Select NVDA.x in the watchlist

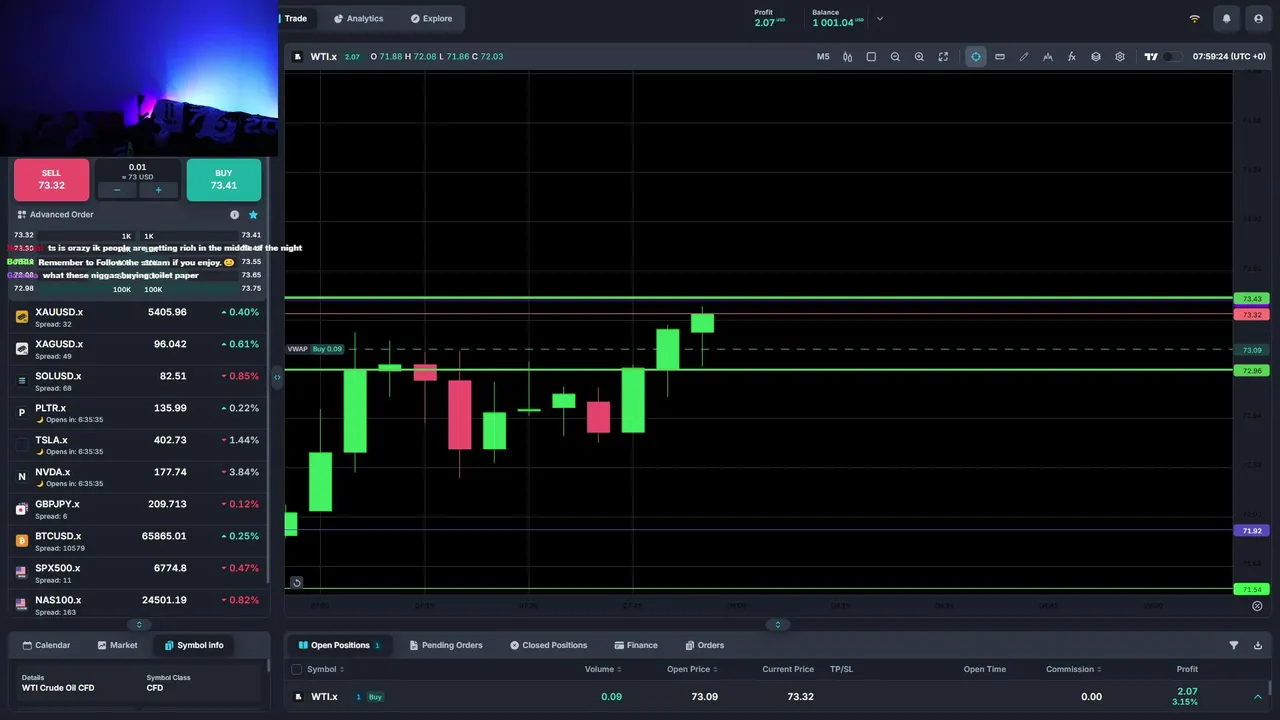pyautogui.click(x=137, y=477)
